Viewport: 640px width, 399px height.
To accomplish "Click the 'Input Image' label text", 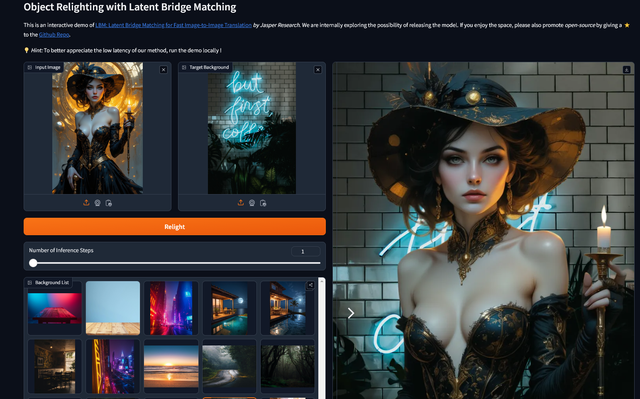I will coord(47,67).
